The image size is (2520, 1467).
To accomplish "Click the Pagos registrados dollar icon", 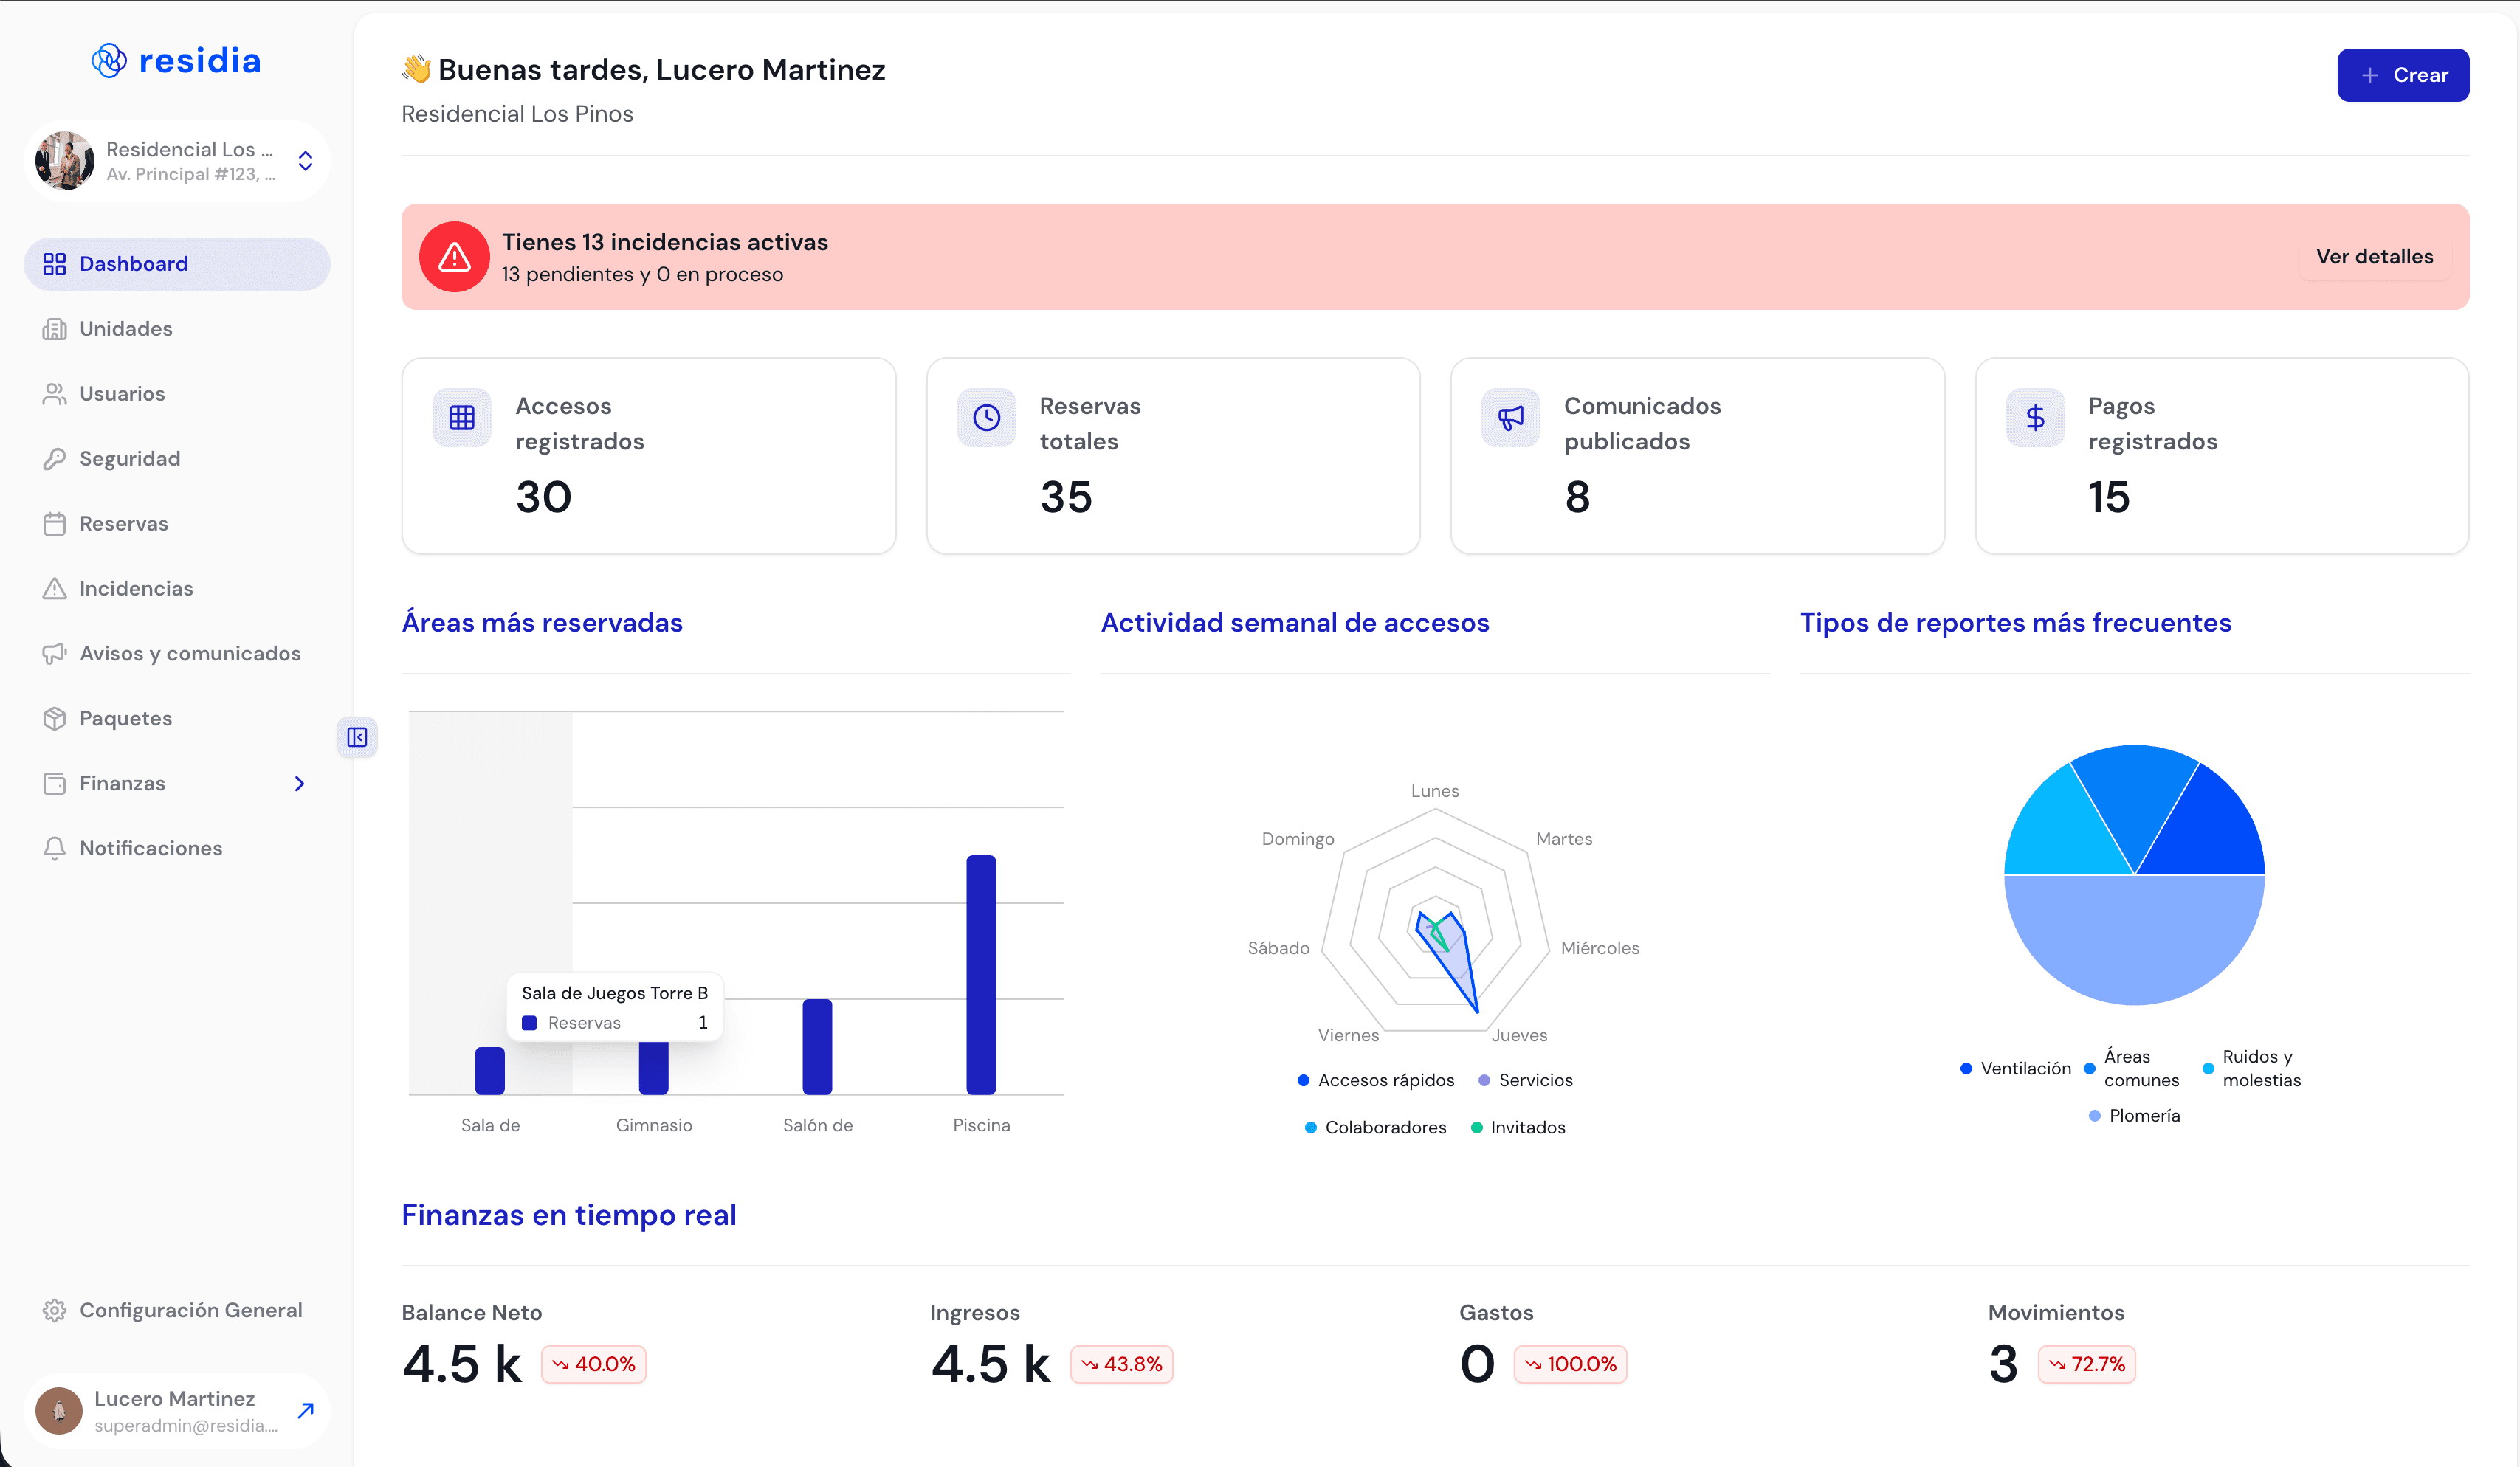I will pyautogui.click(x=2035, y=418).
